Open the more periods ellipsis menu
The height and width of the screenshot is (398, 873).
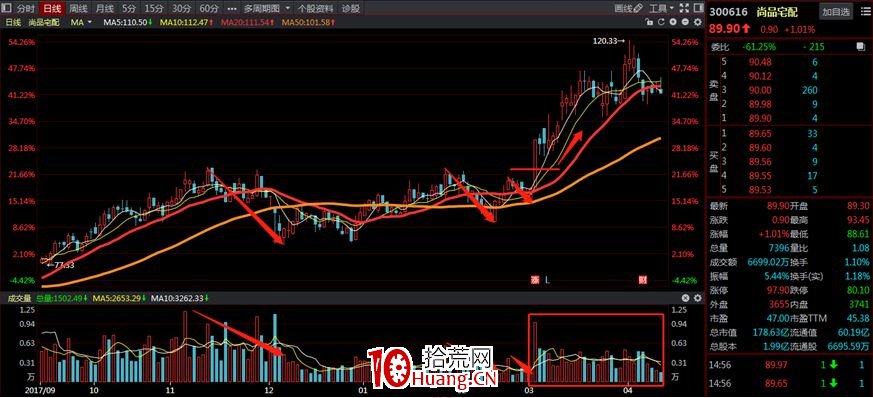(x=231, y=9)
